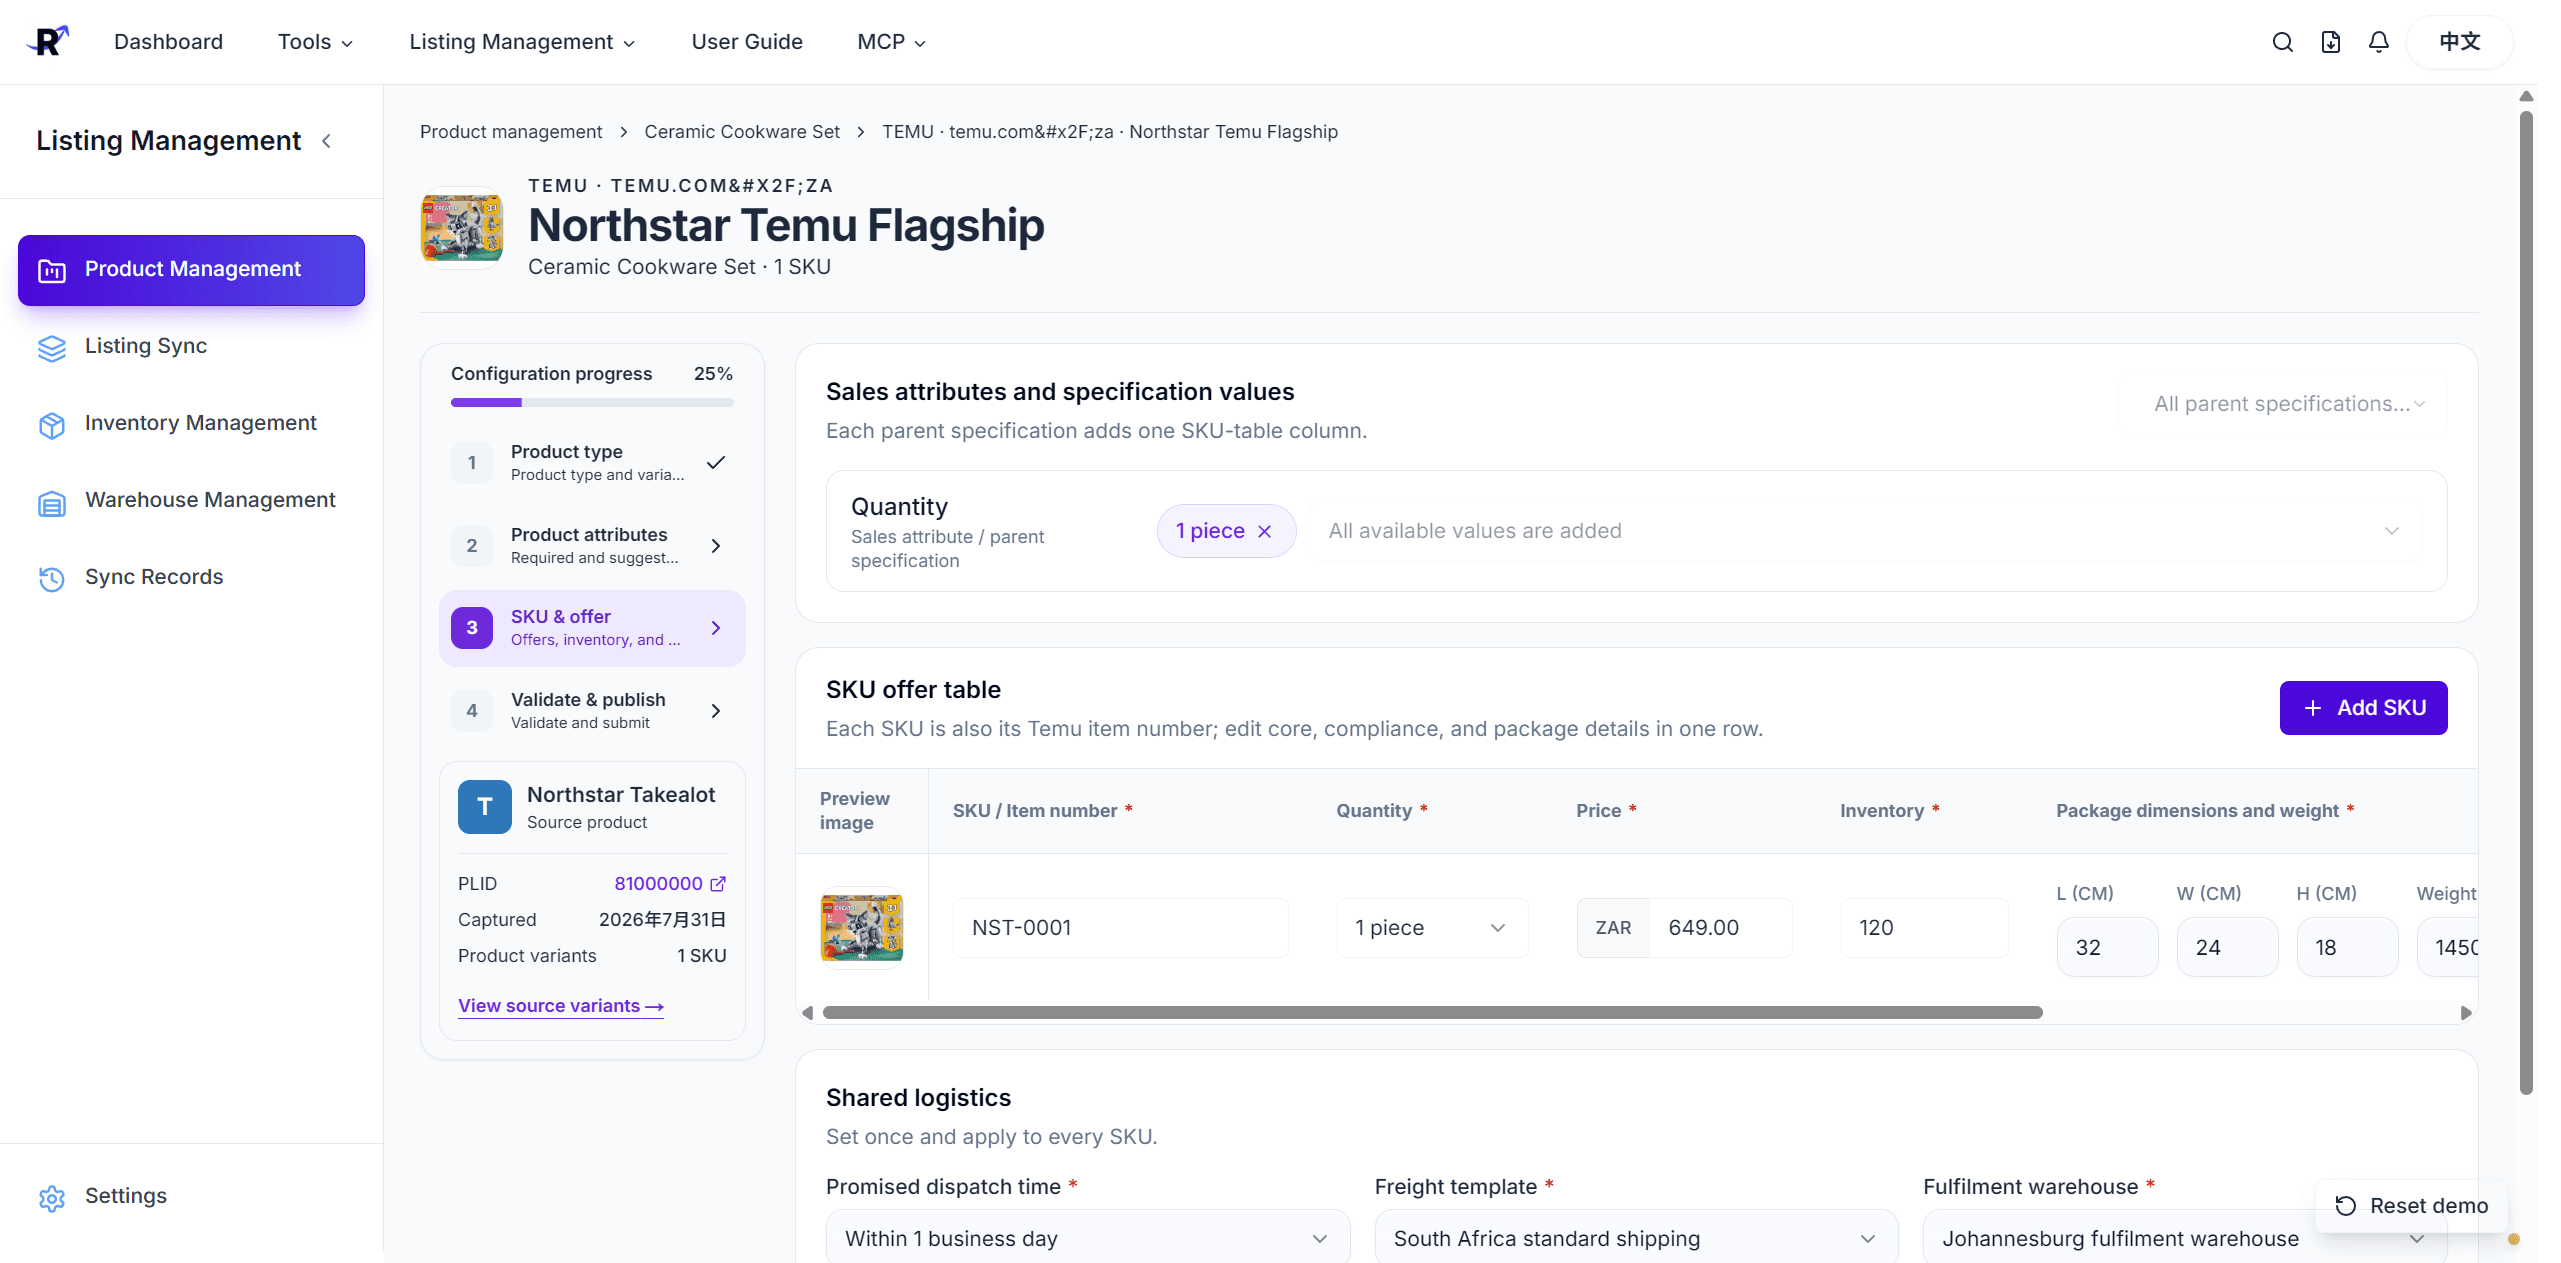This screenshot has width=2561, height=1263.
Task: Open step 1 Product type
Action: click(x=592, y=463)
